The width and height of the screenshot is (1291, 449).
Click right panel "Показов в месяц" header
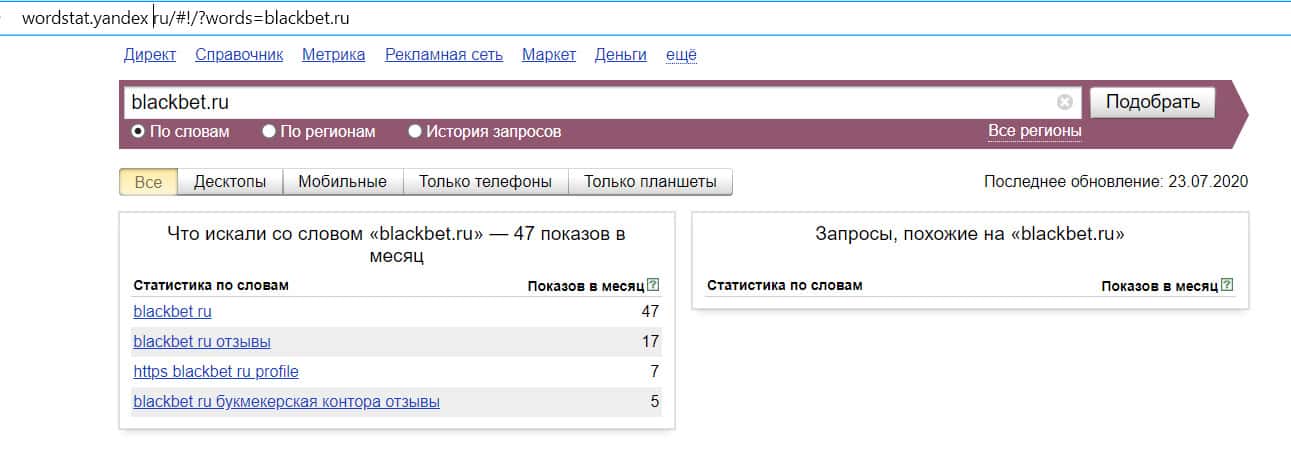click(x=1160, y=285)
